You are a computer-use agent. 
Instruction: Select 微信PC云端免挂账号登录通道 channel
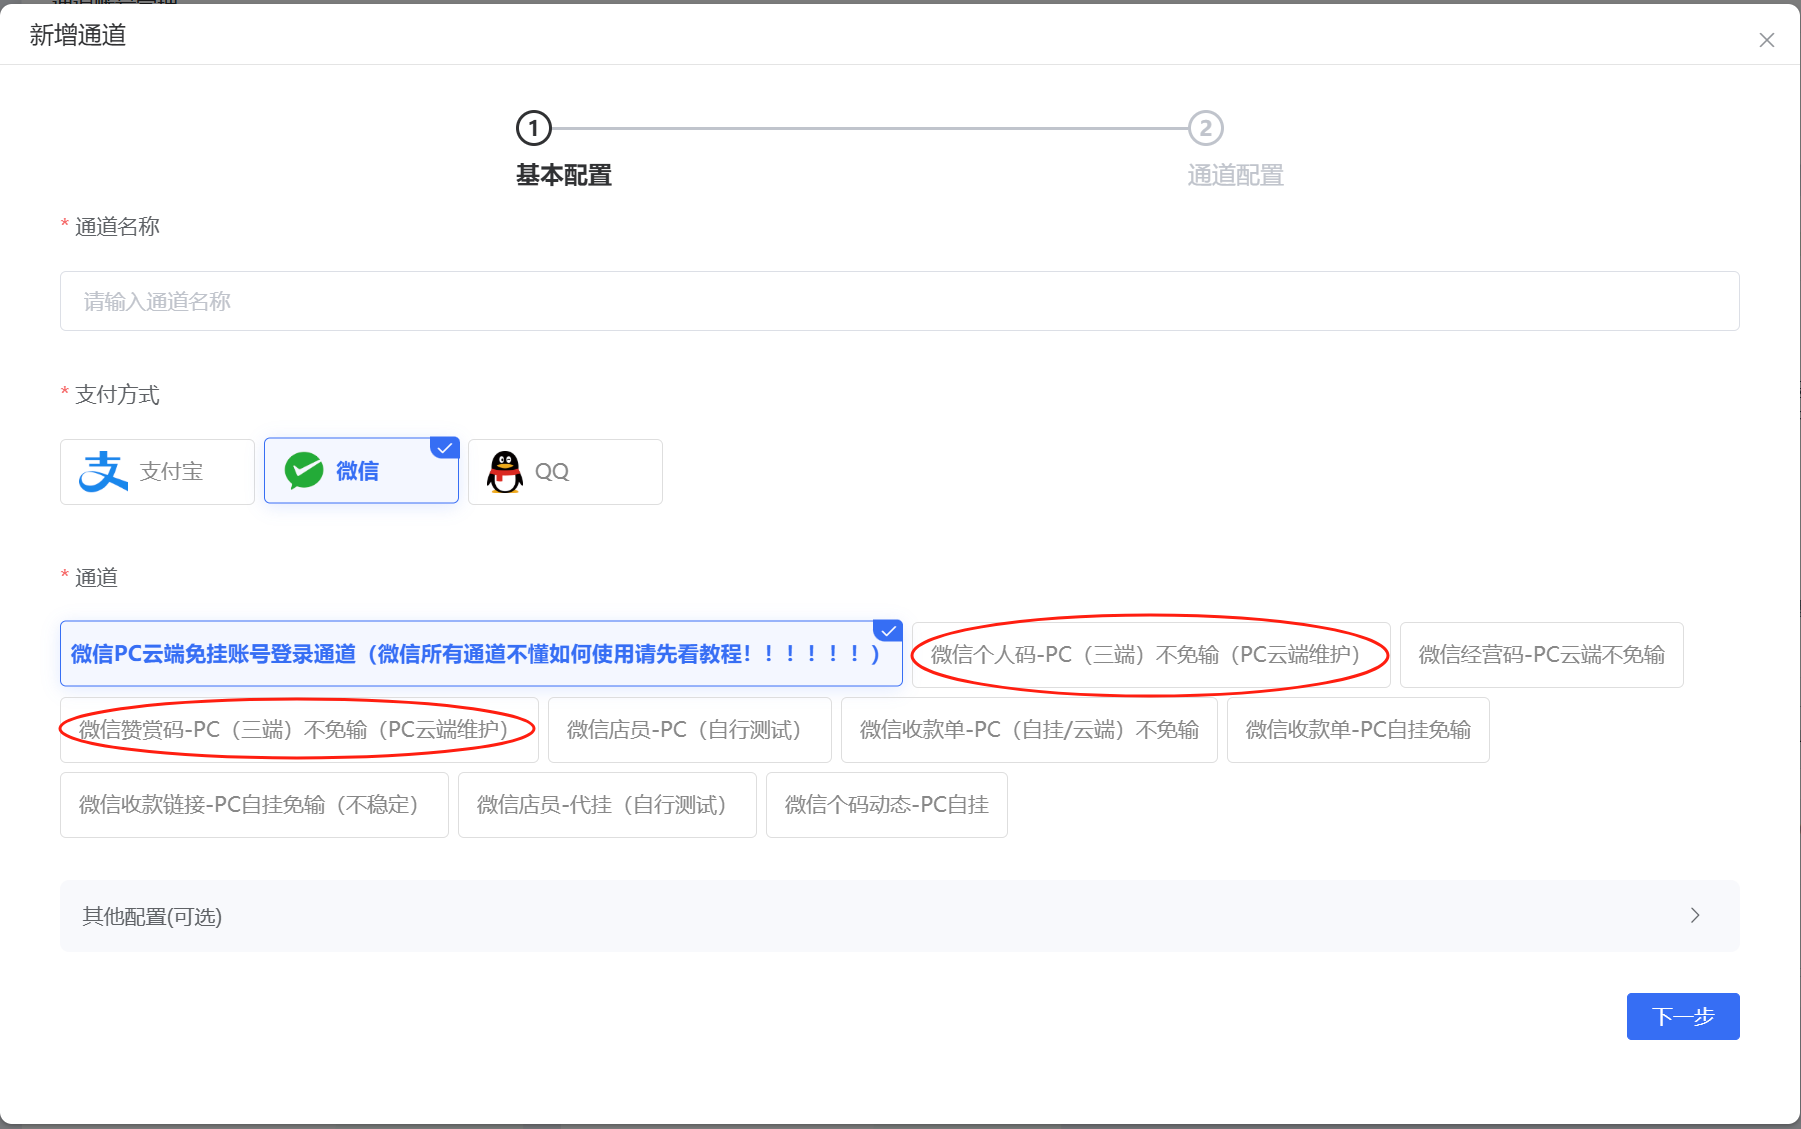[481, 654]
